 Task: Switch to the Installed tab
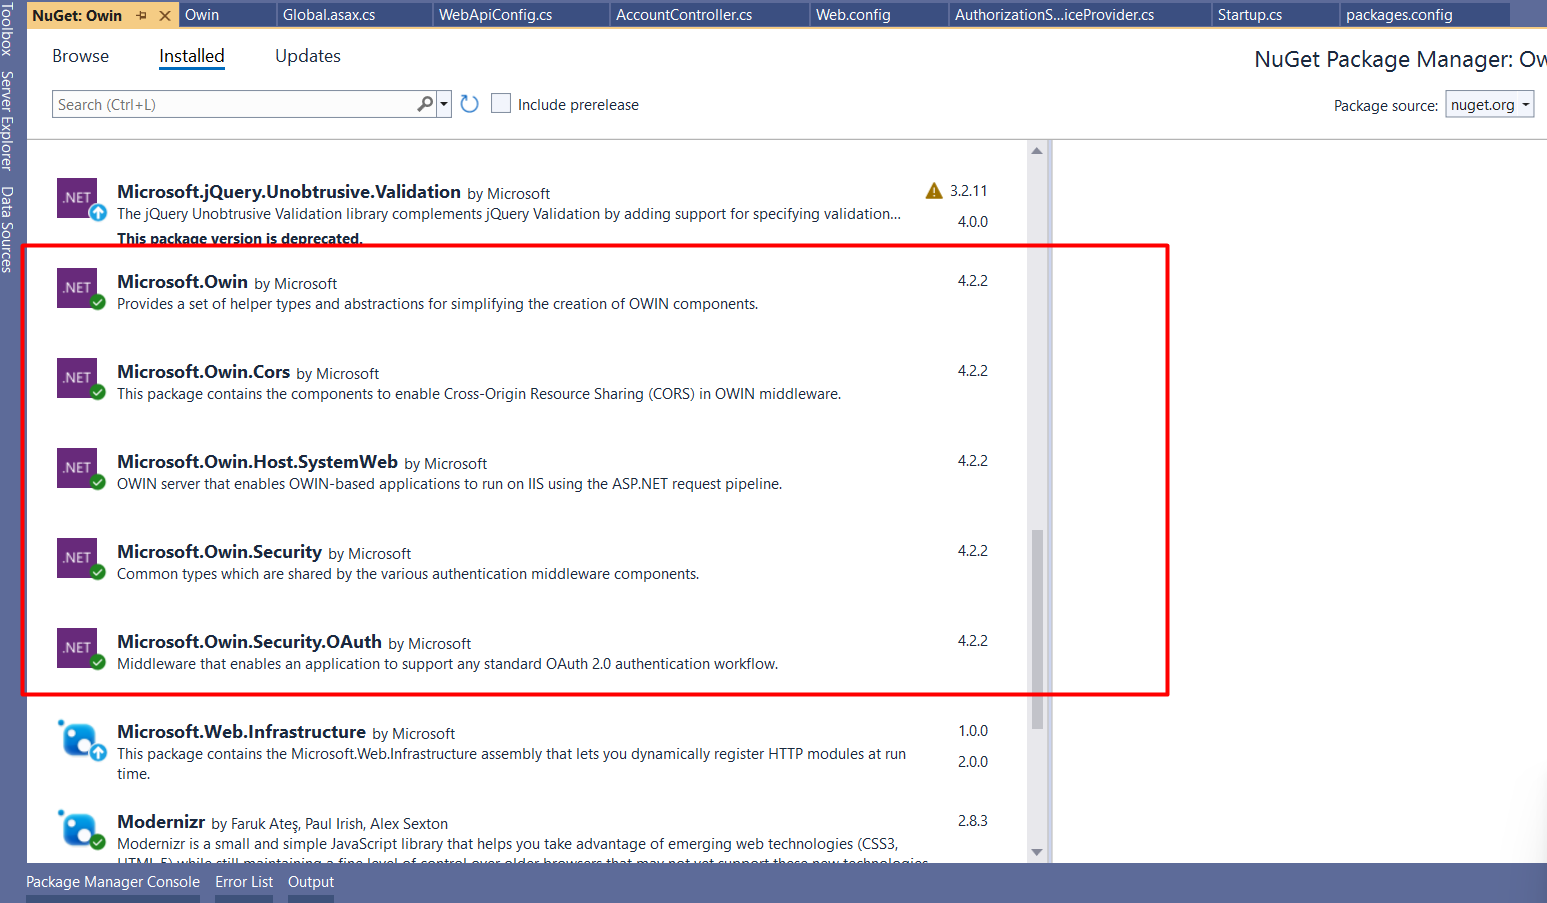[x=192, y=56]
